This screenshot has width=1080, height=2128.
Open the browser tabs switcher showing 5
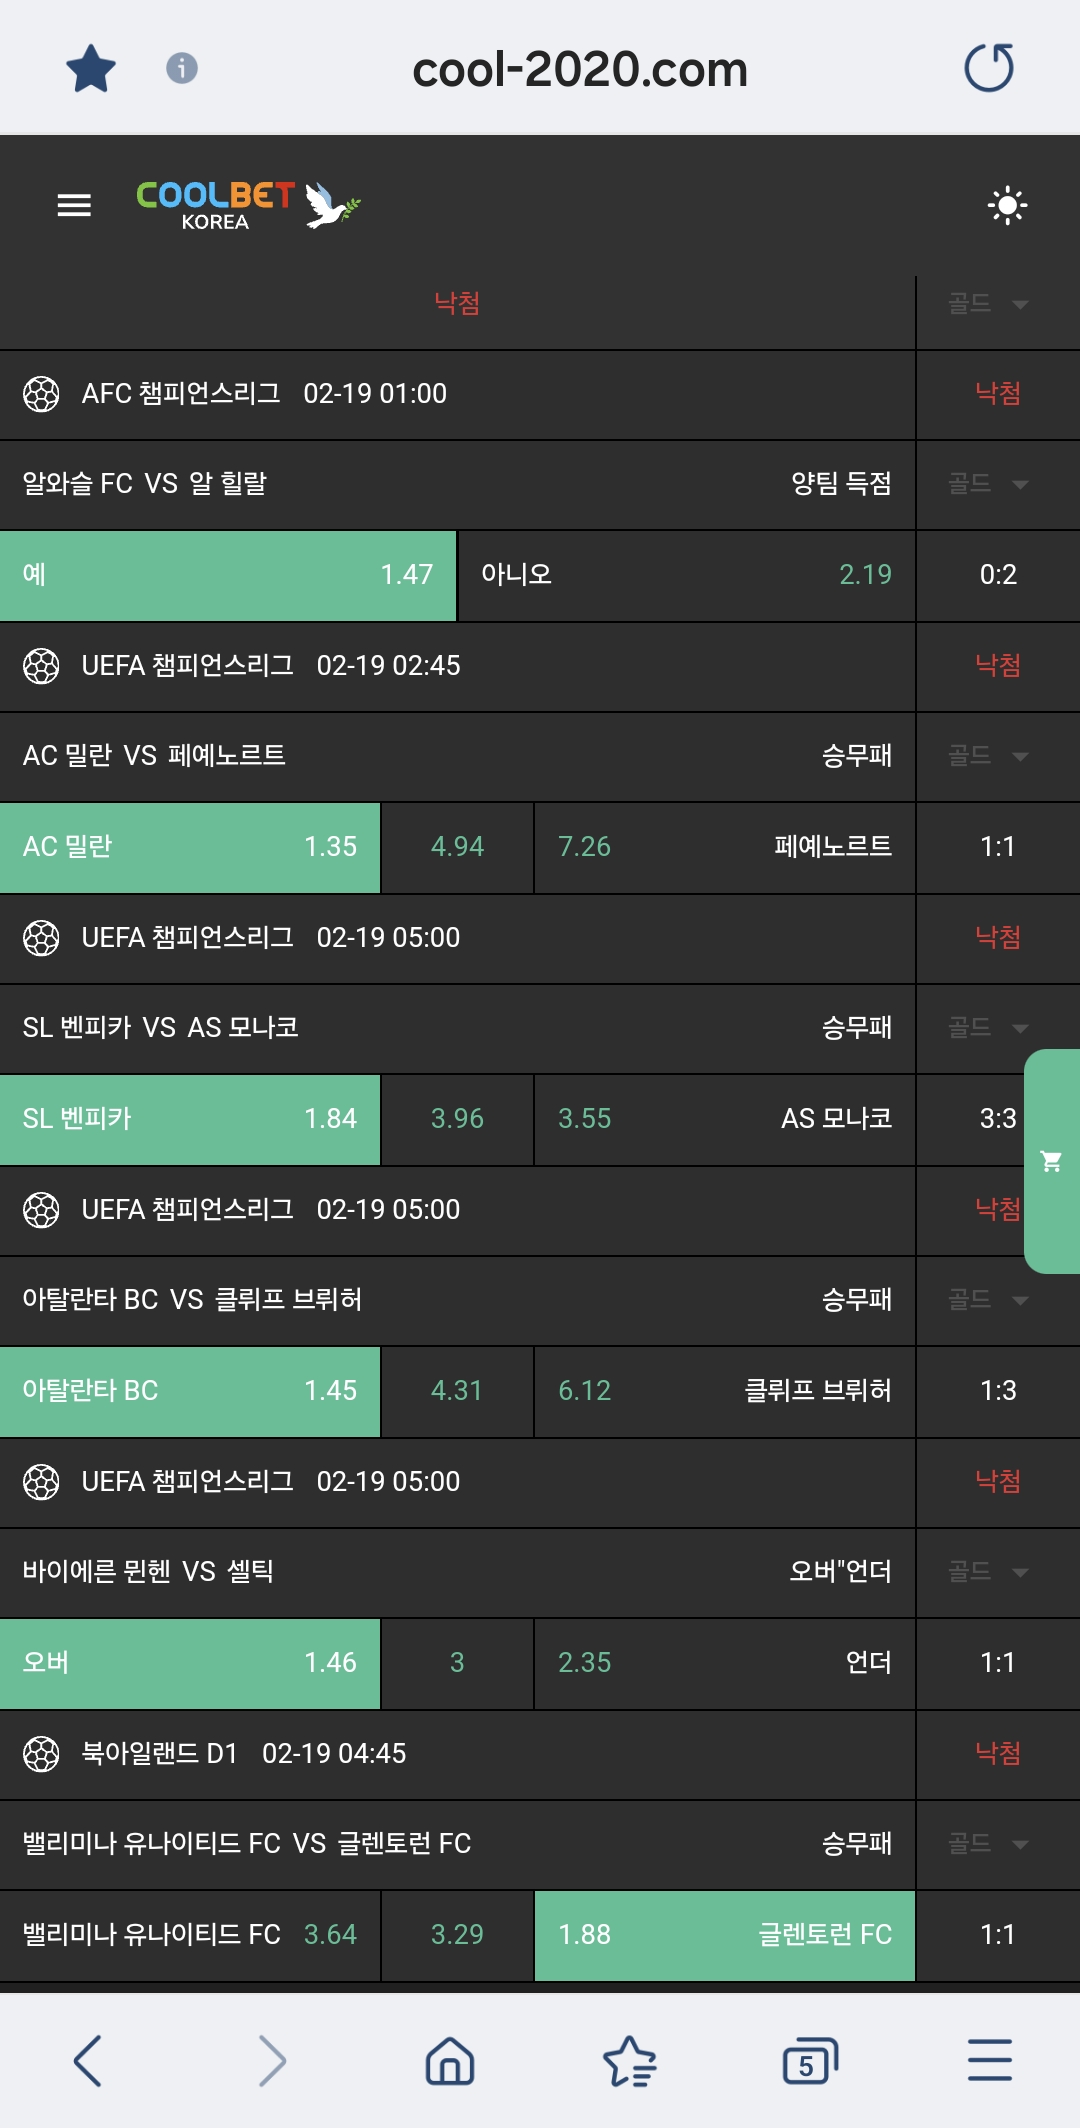[x=808, y=2061]
